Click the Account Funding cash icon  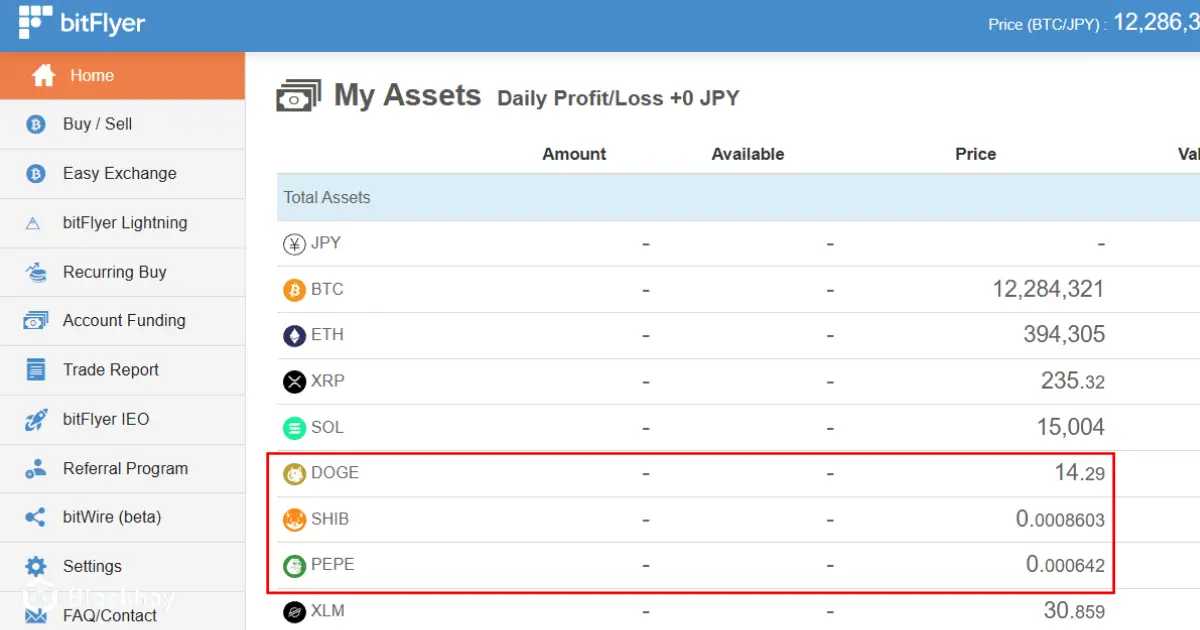click(36, 321)
